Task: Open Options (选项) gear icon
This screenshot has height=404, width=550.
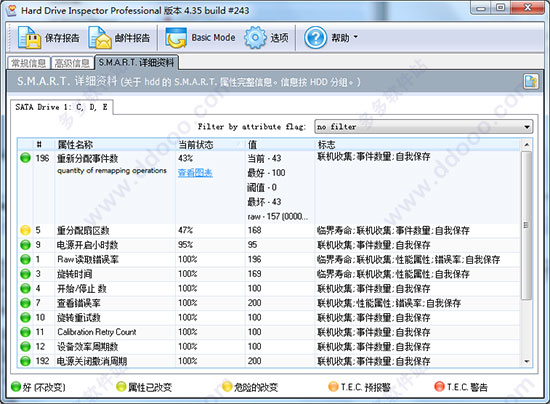Action: click(255, 38)
